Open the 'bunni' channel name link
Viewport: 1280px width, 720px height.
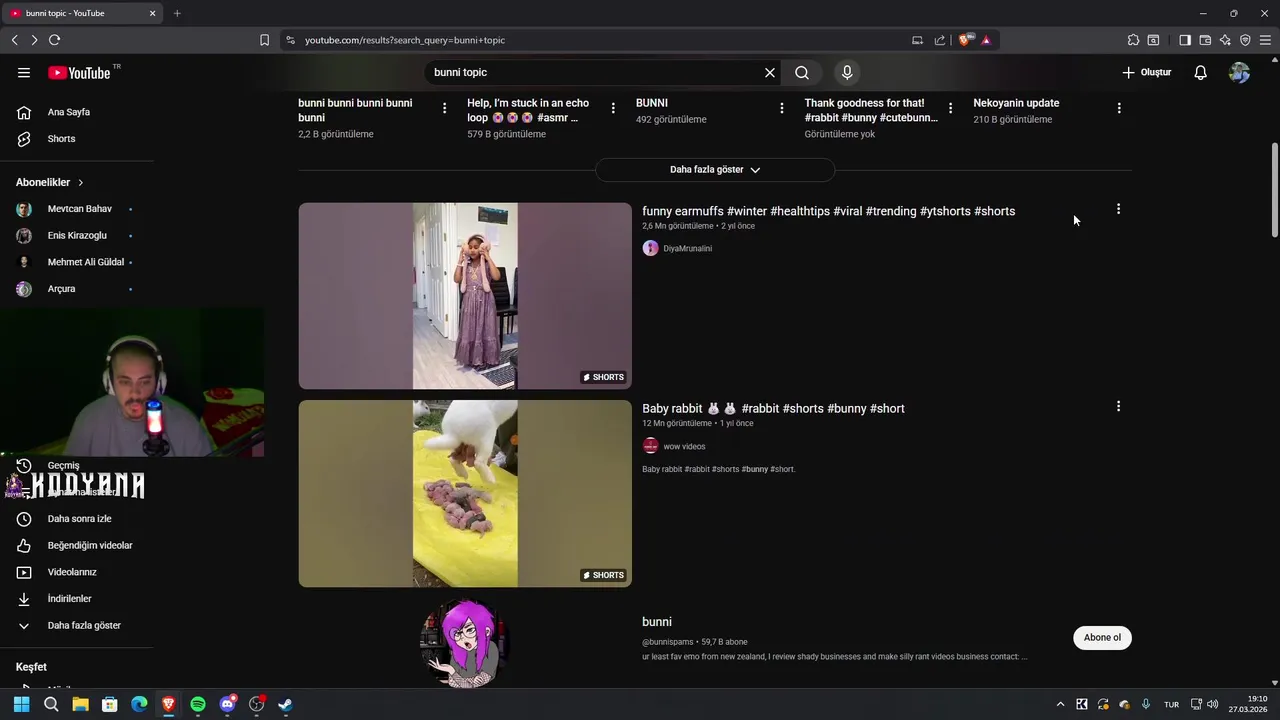(x=657, y=622)
